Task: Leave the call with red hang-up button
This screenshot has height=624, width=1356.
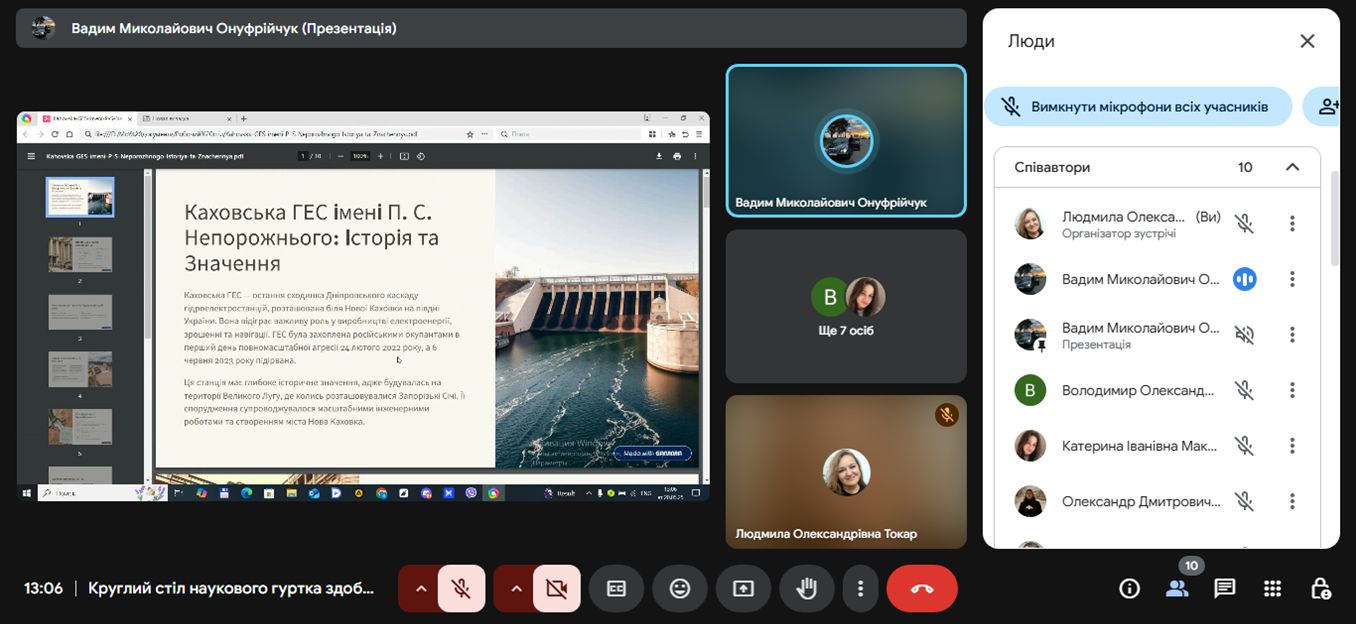Action: tap(922, 589)
